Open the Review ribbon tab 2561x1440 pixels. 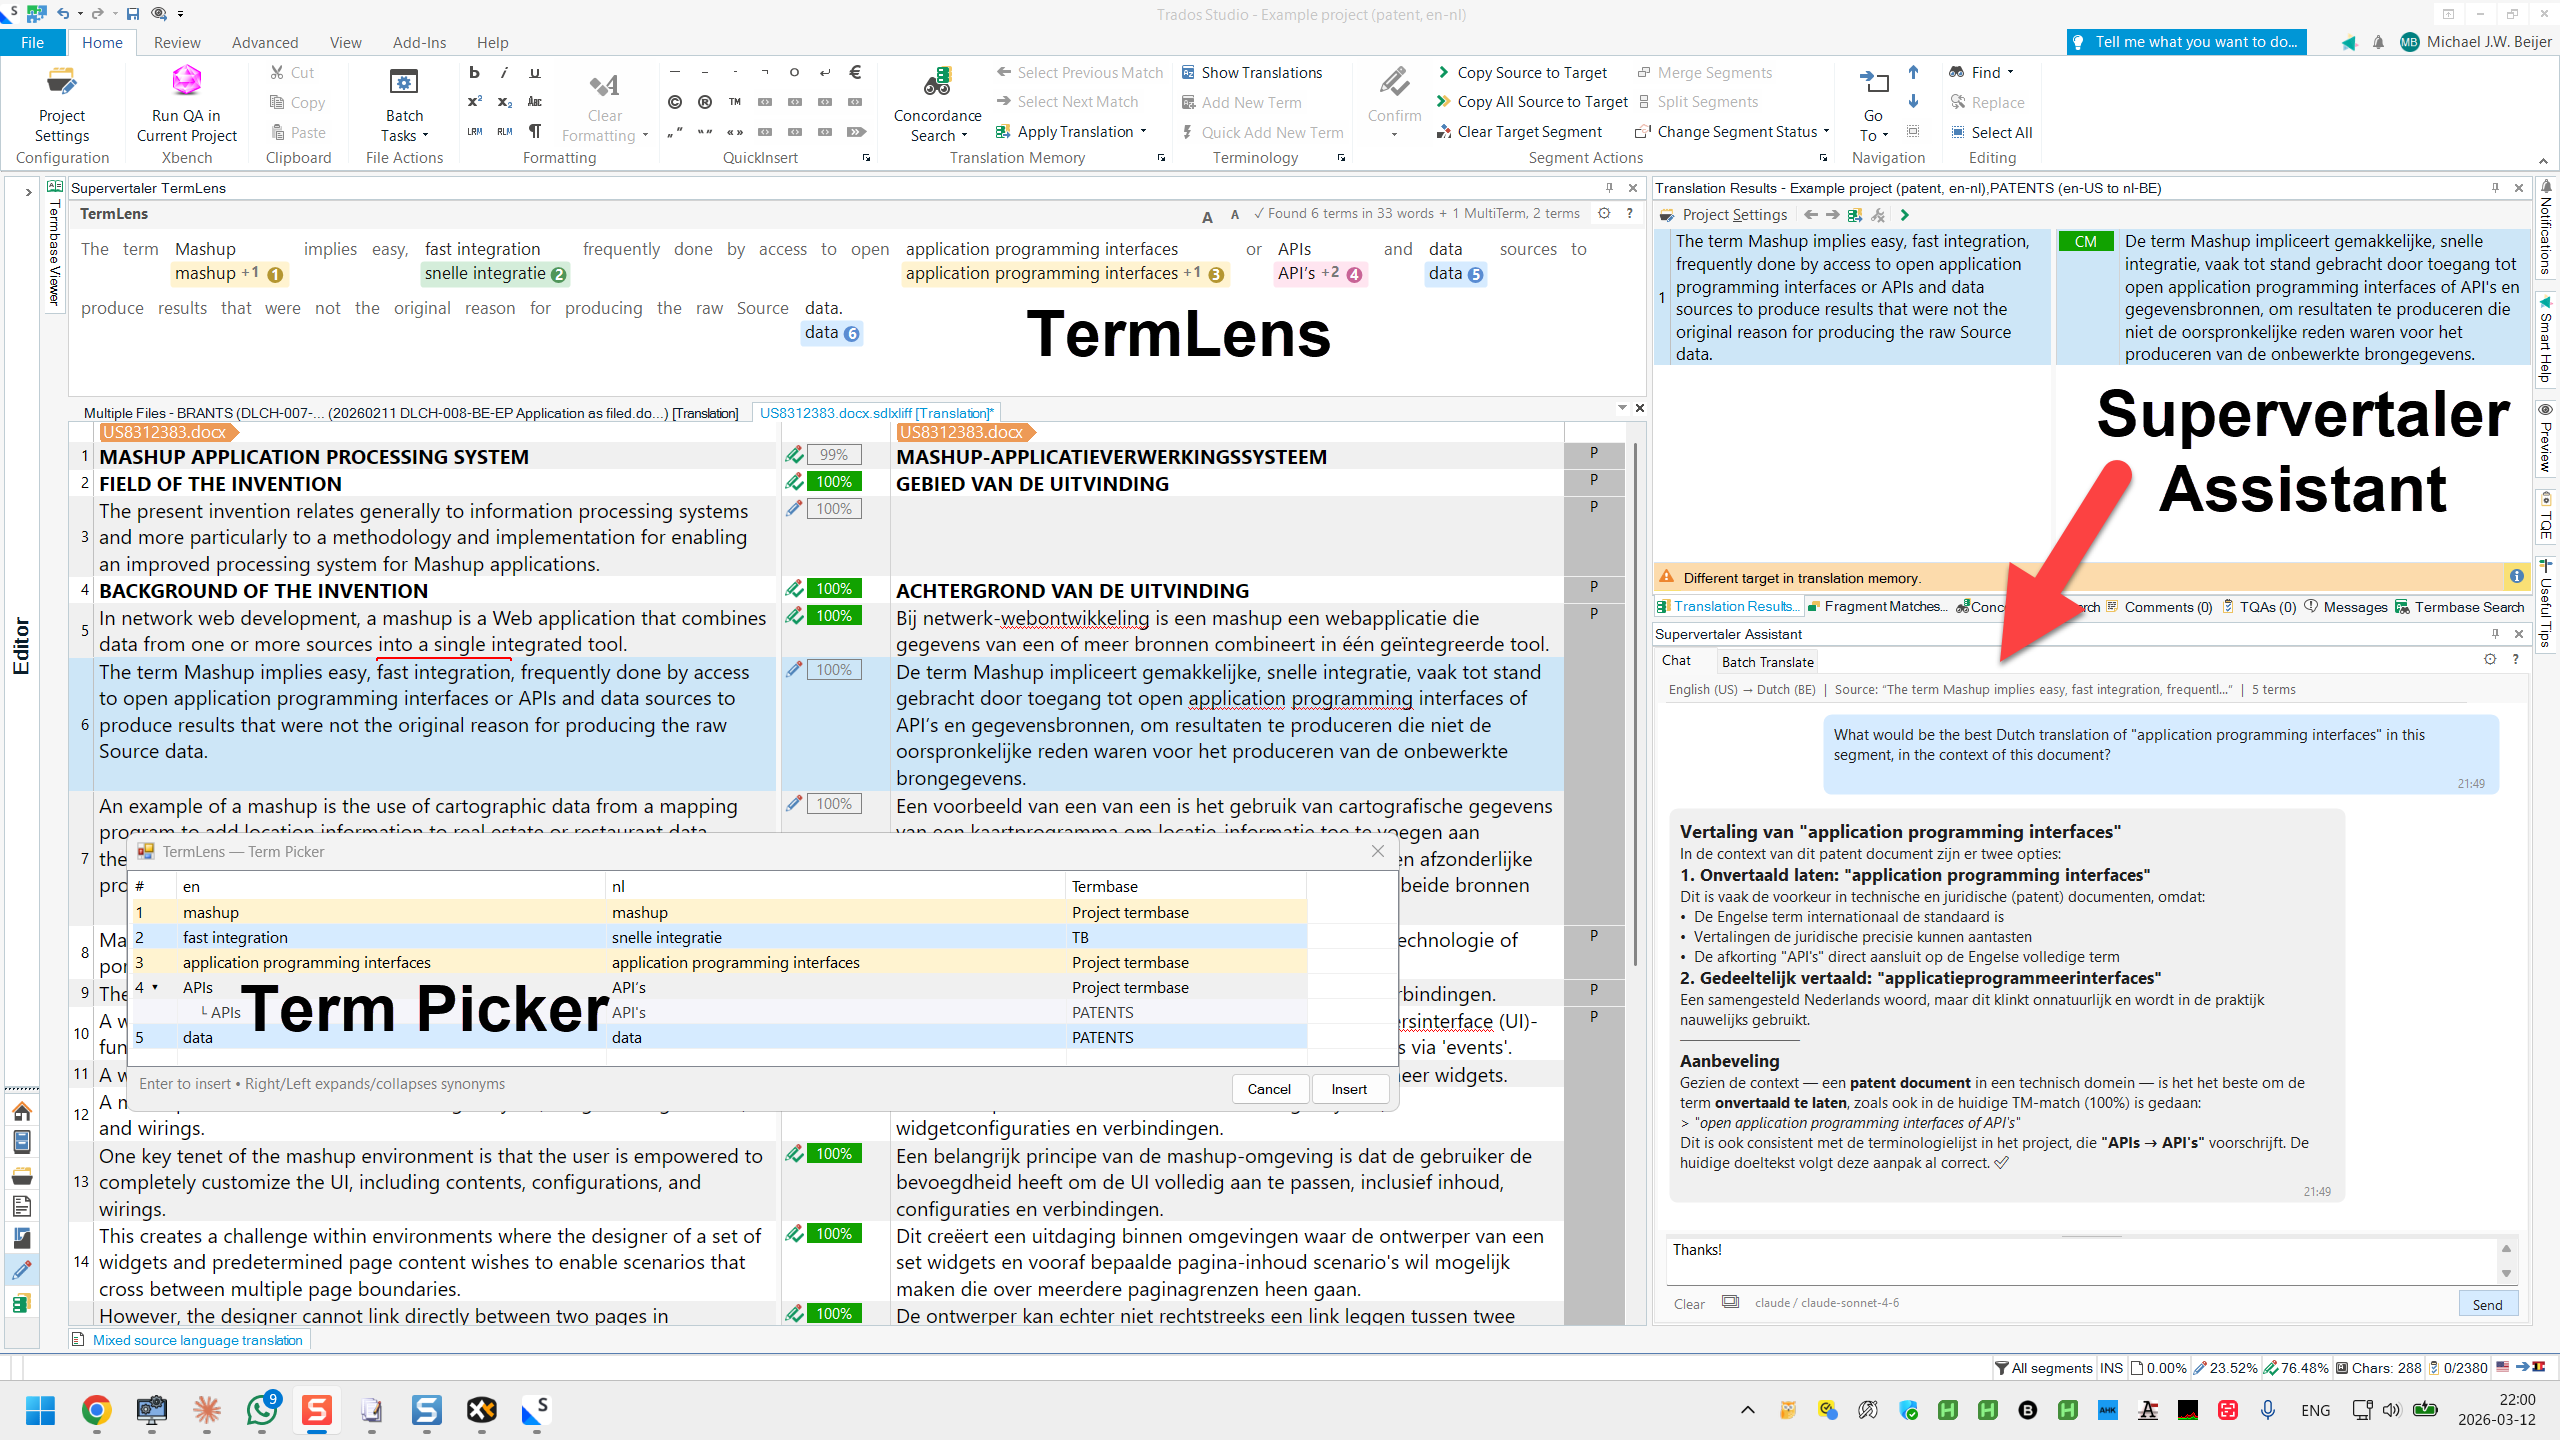pos(177,42)
